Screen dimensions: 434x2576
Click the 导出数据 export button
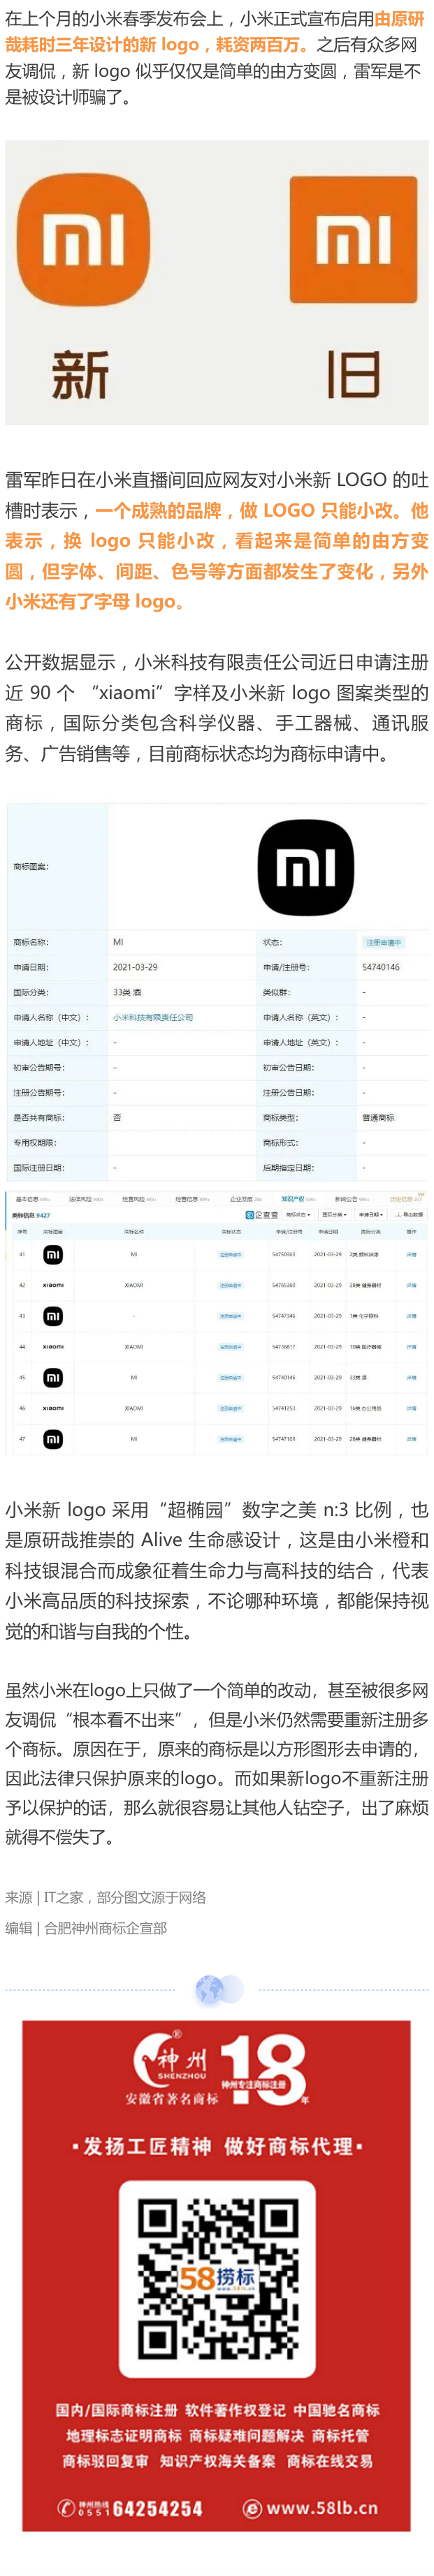point(410,1215)
